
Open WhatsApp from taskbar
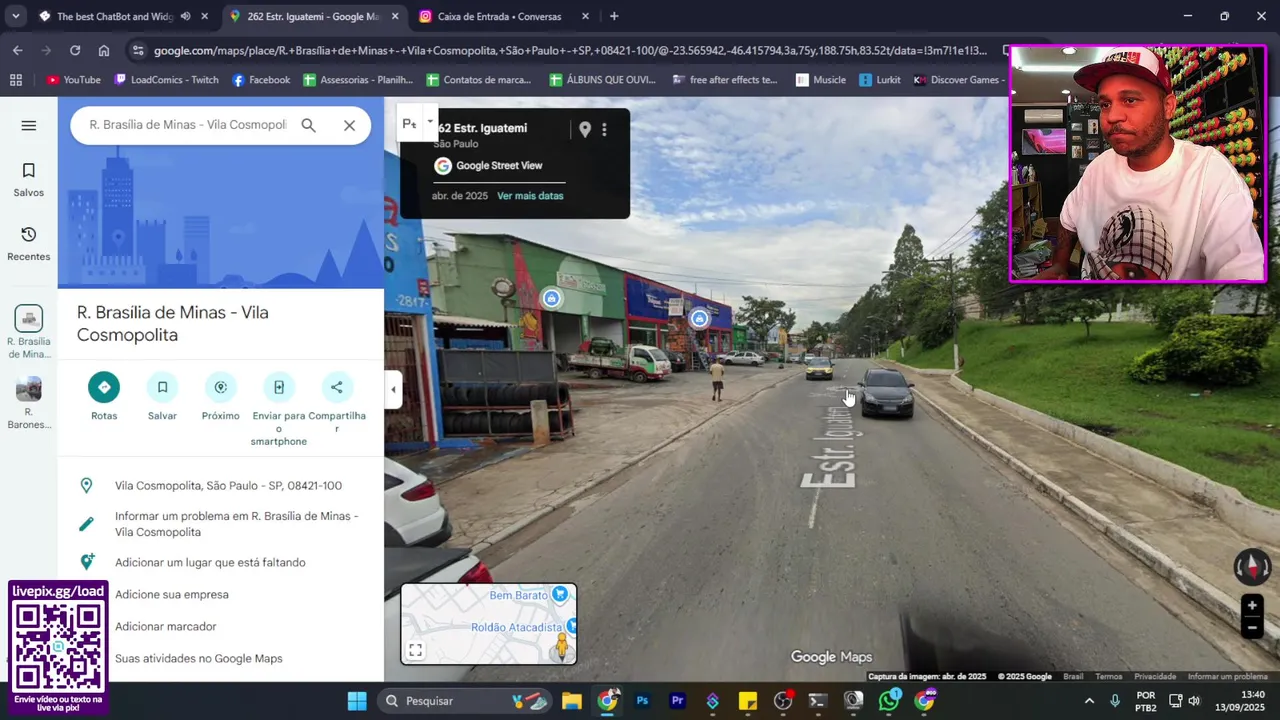click(x=889, y=701)
